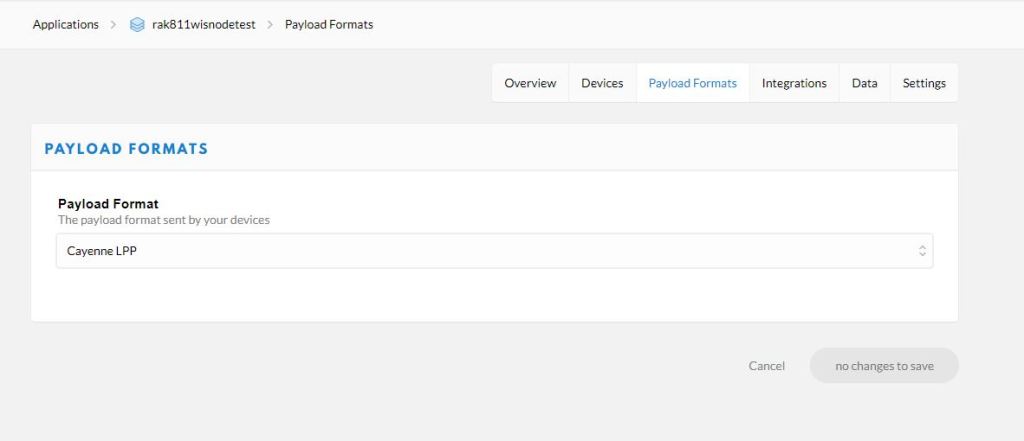The height and width of the screenshot is (441, 1024).
Task: Select the Cayenne LPP value text
Action: pos(102,252)
